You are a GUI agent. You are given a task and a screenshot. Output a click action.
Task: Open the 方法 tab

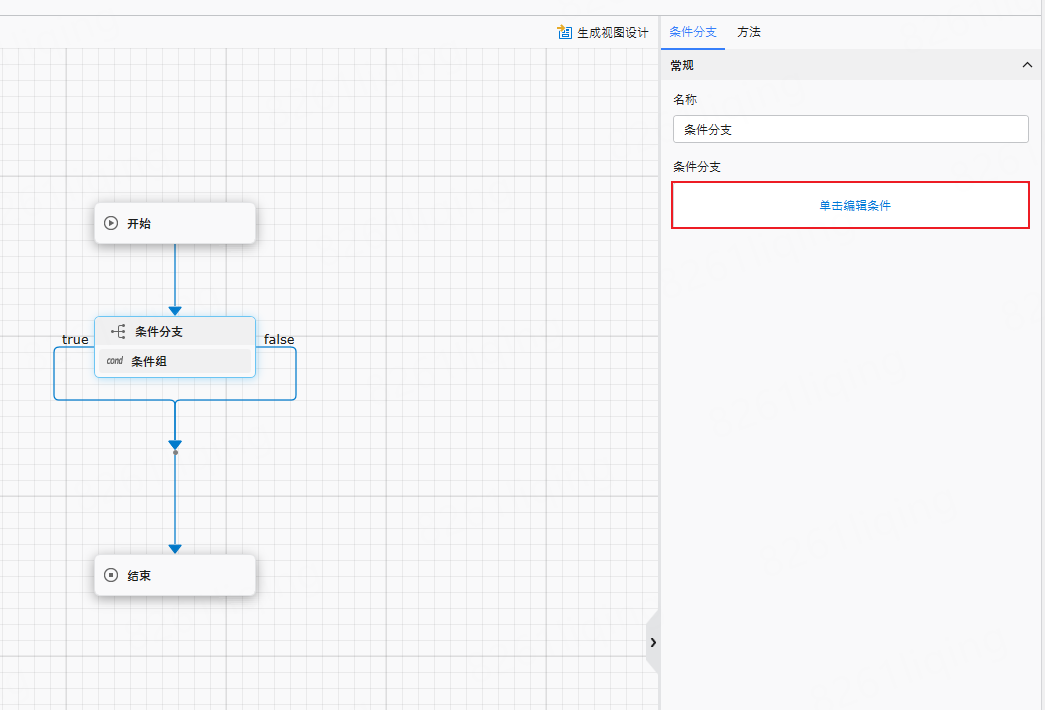pos(749,32)
